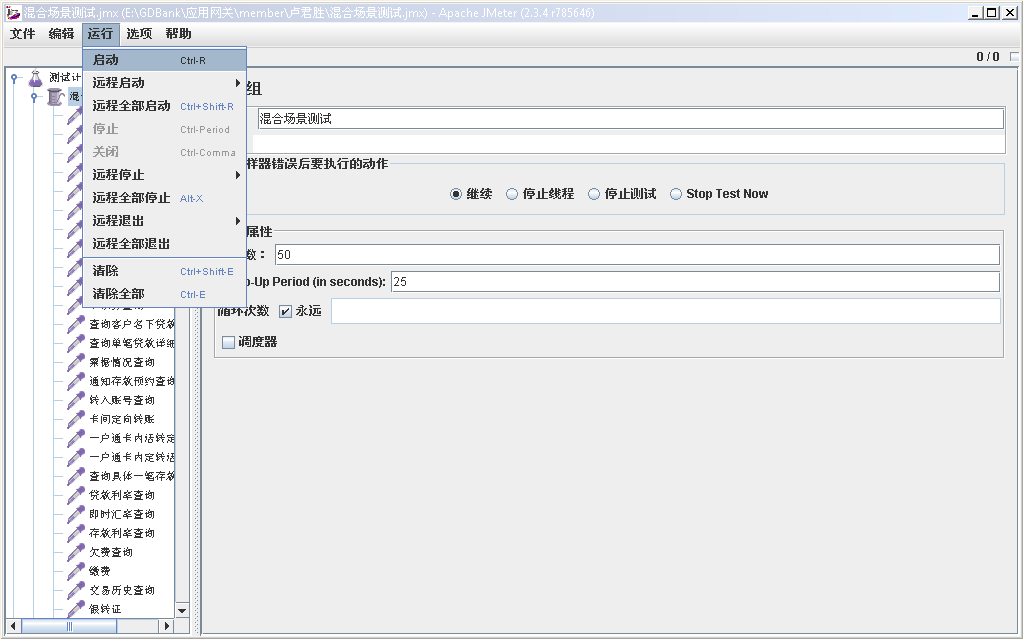1023x639 pixels.
Task: Open the 编辑 menu
Action: [x=61, y=34]
